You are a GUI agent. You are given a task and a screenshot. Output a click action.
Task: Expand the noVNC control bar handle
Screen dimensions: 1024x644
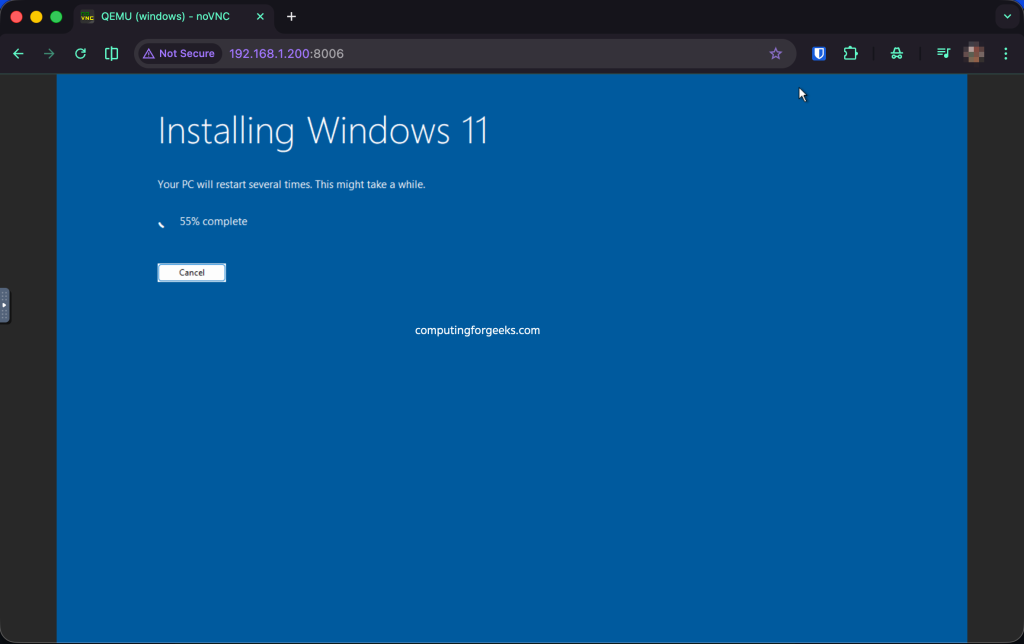(x=4, y=306)
